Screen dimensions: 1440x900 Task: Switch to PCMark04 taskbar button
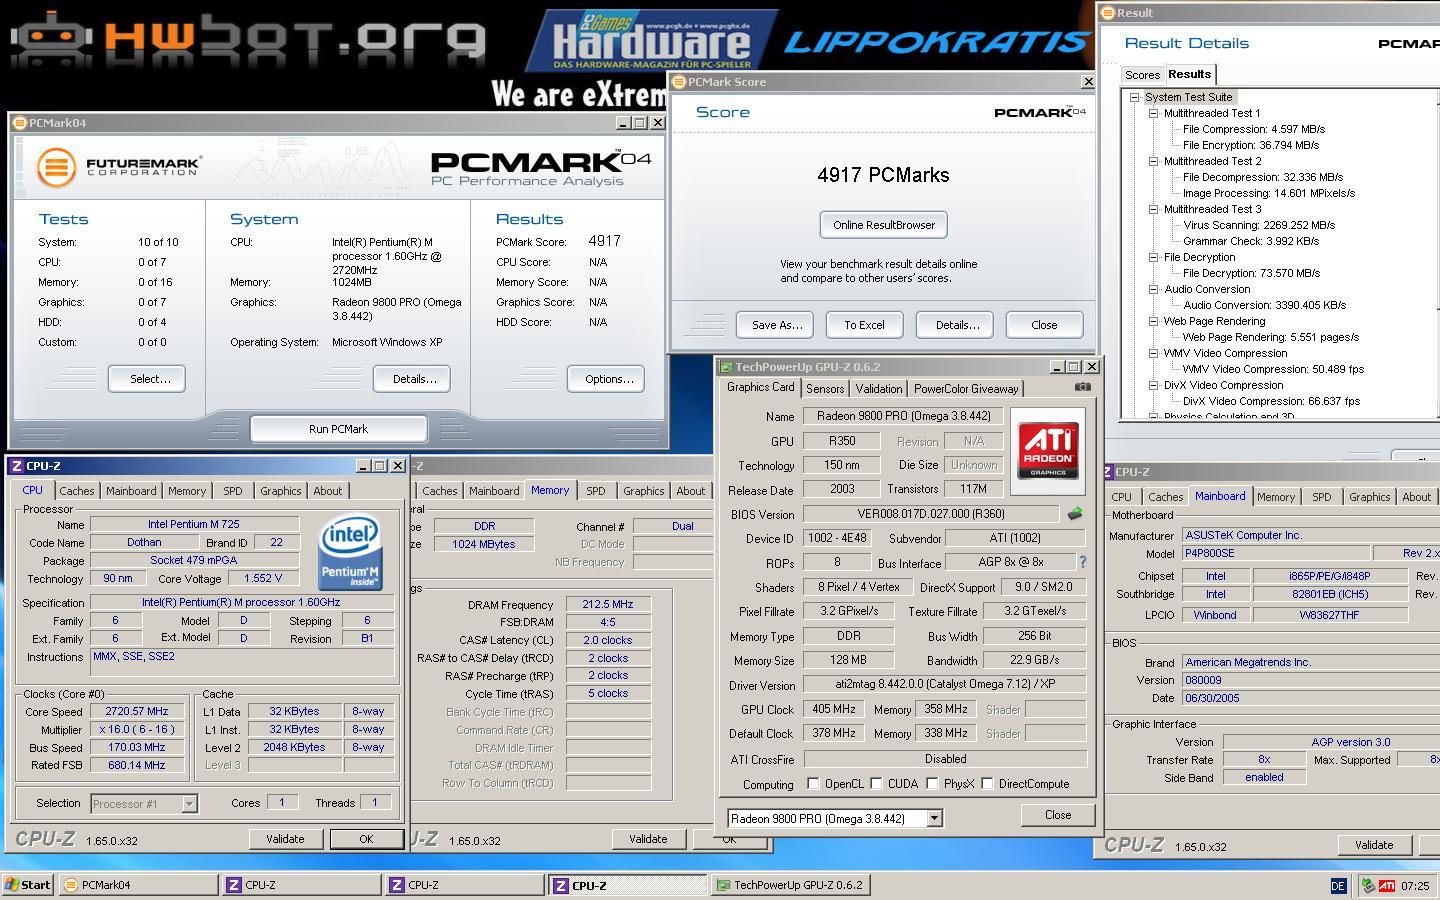[138, 884]
